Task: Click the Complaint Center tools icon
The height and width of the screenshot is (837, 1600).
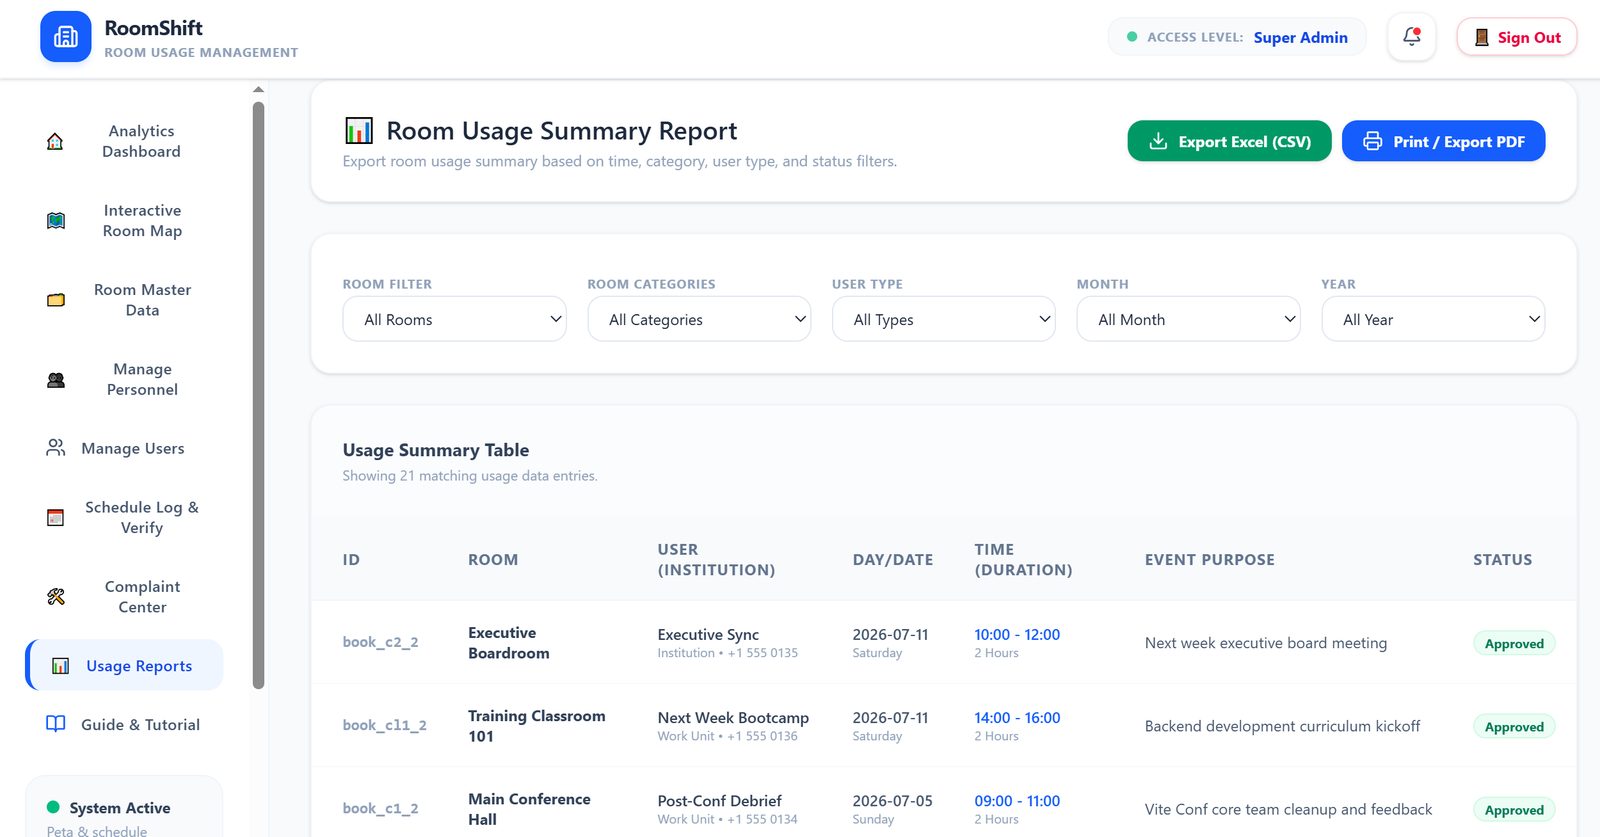Action: click(x=56, y=597)
